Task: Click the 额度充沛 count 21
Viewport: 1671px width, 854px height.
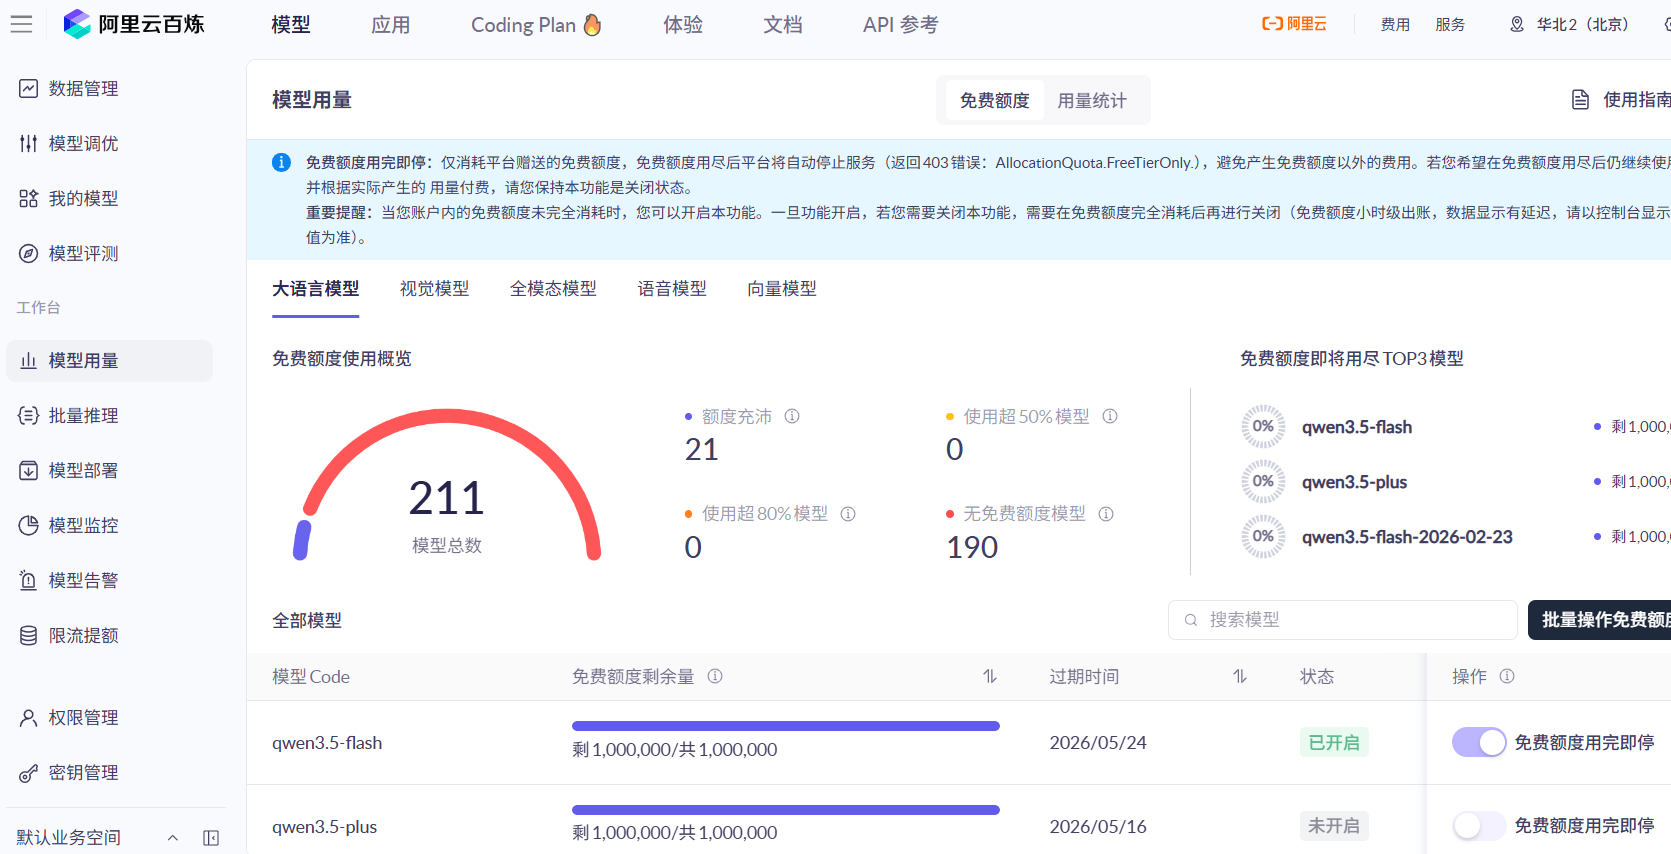Action: coord(702,450)
